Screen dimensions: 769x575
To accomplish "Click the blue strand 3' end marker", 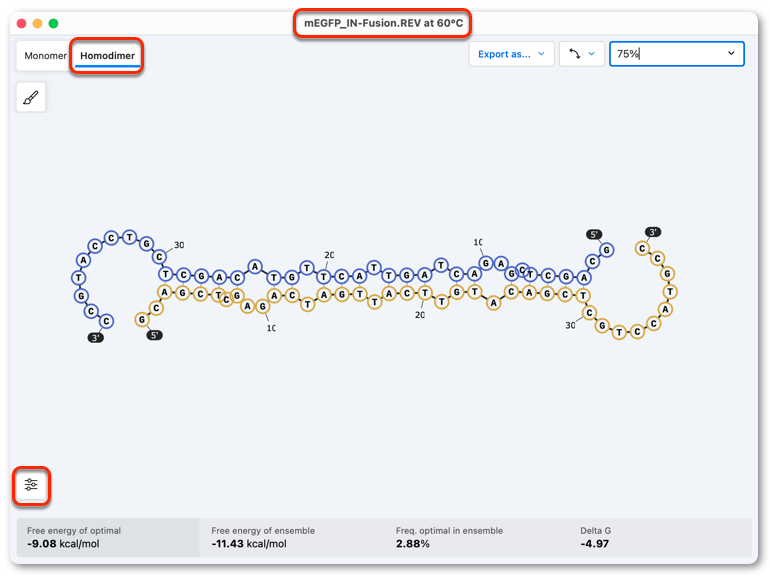I will [x=96, y=338].
